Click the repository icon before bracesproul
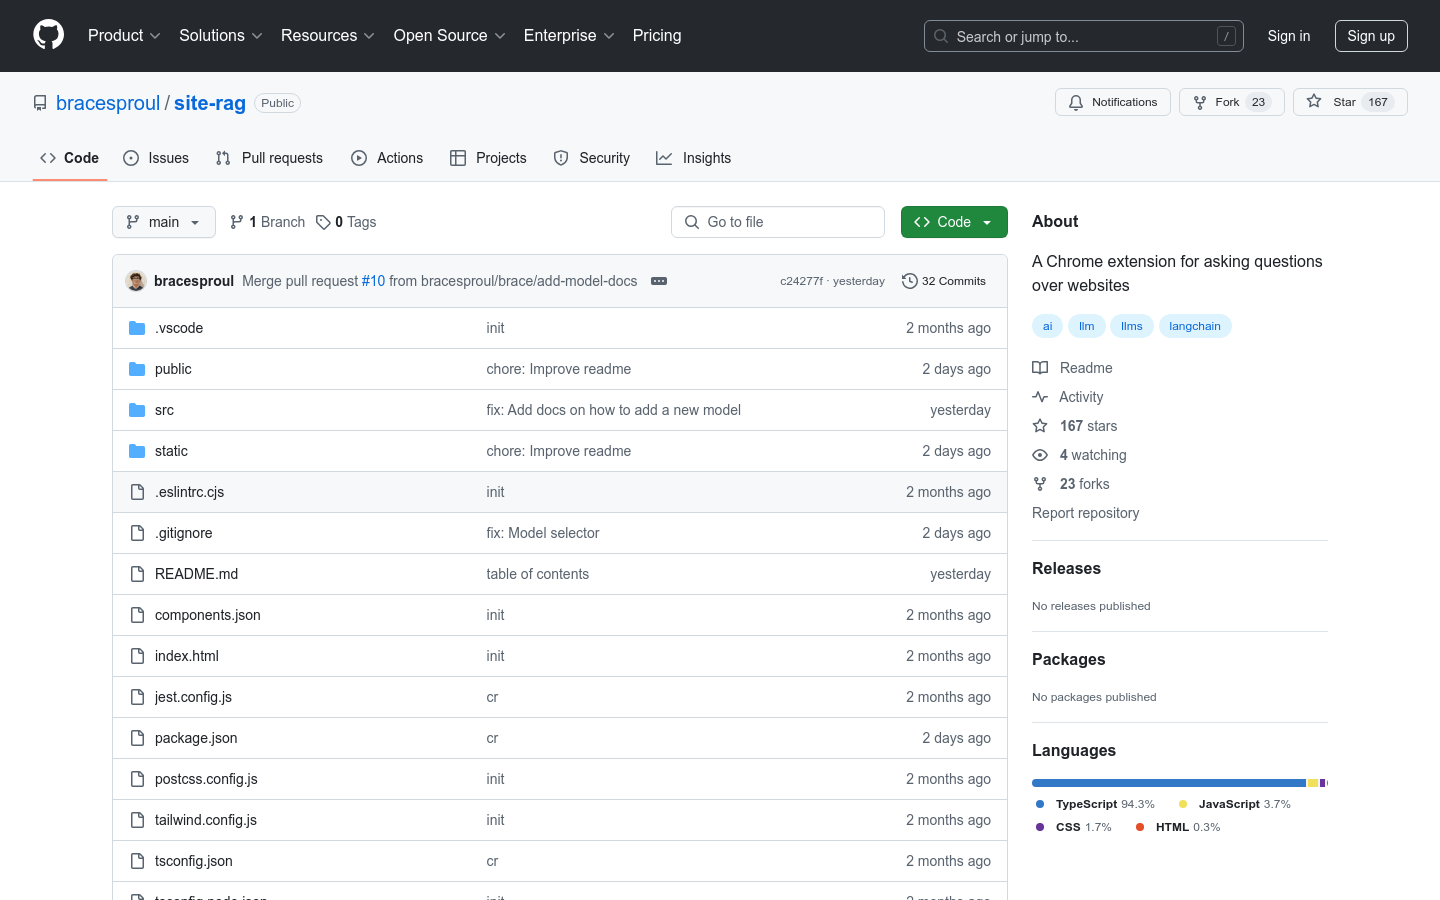1440x900 pixels. coord(40,103)
